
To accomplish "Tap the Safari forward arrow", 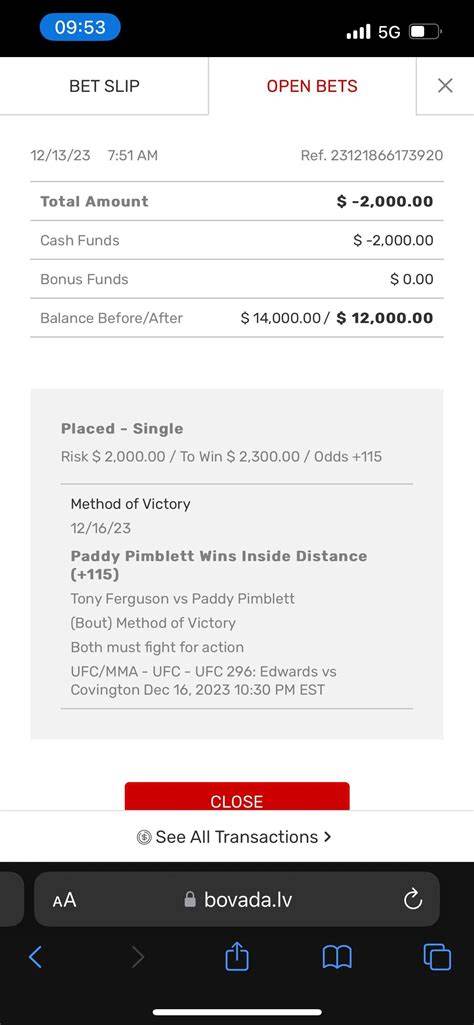I will pyautogui.click(x=138, y=958).
